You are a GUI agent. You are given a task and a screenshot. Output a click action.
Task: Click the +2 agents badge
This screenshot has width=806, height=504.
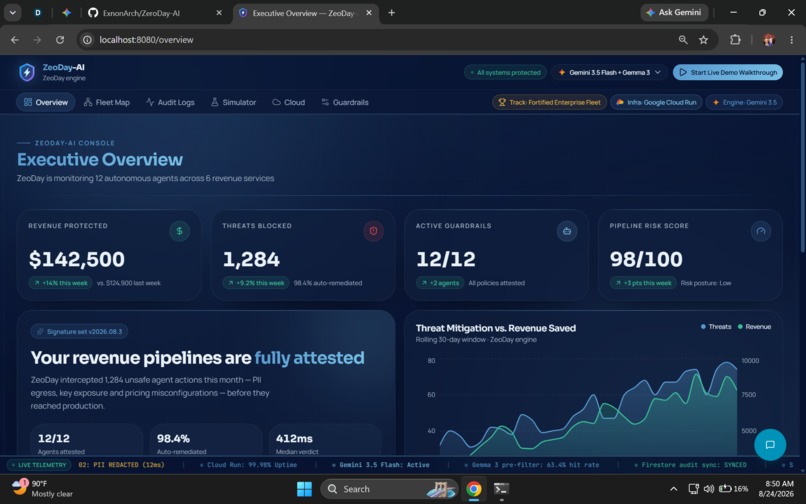pos(440,283)
